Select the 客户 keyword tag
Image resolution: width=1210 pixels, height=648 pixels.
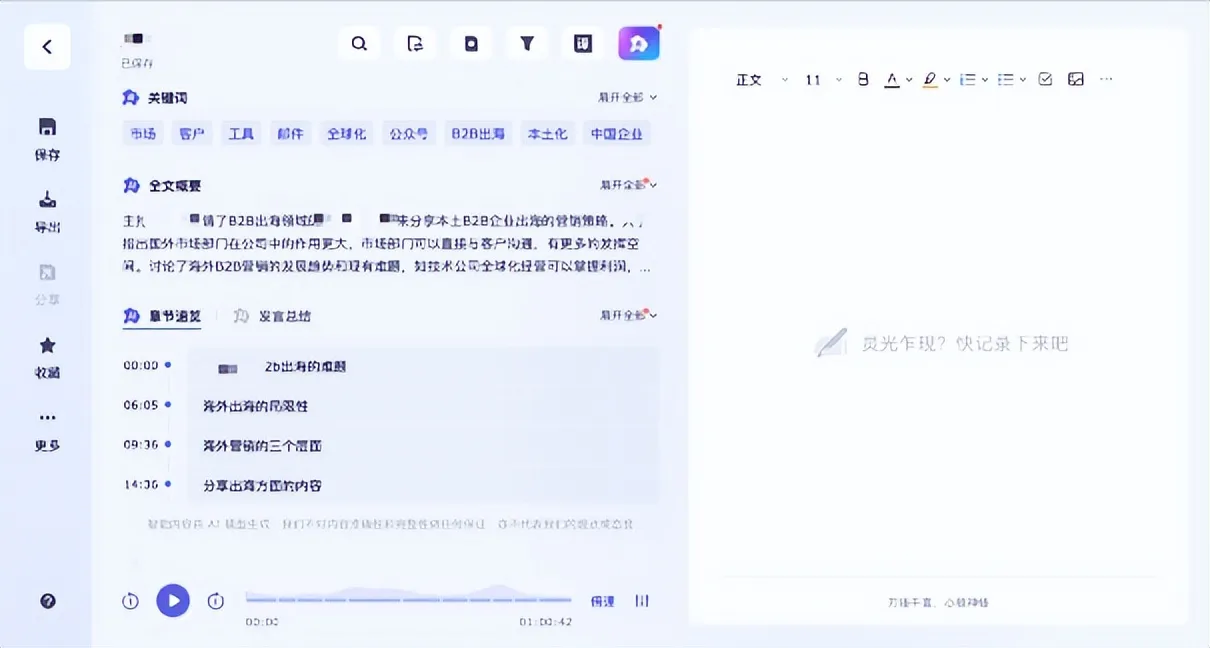[x=192, y=133]
